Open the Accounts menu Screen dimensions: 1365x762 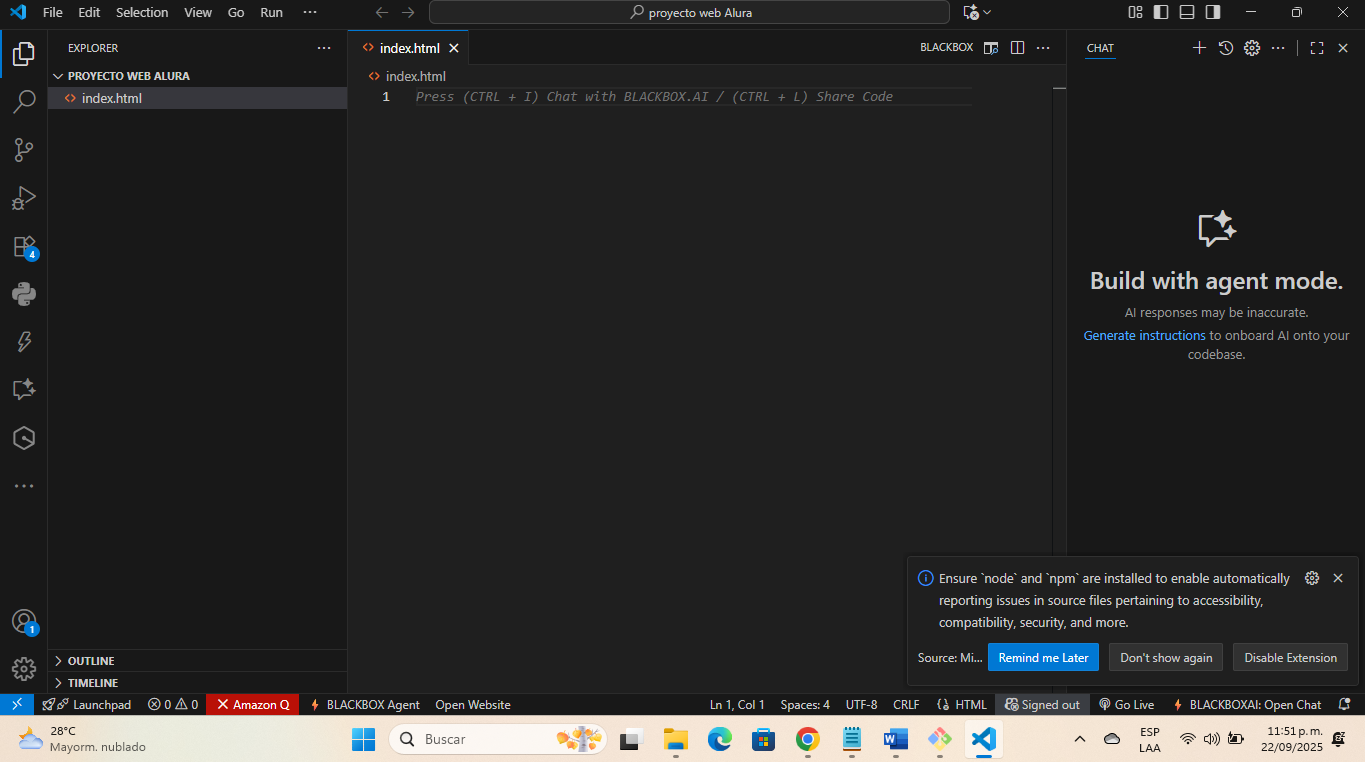pyautogui.click(x=24, y=621)
